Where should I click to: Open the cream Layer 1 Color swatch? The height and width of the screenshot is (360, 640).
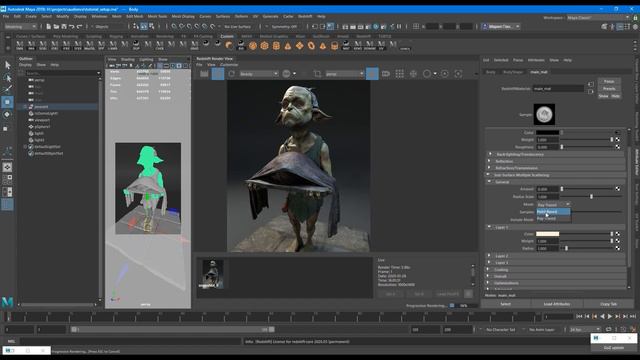point(547,234)
